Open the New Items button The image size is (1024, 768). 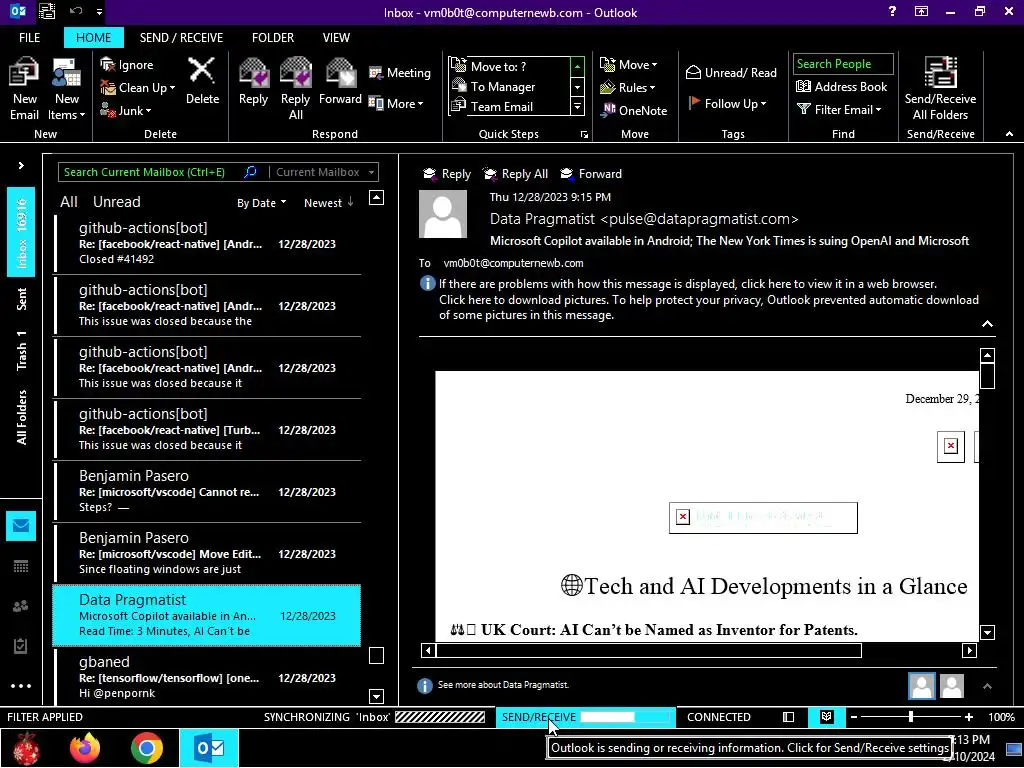(x=67, y=89)
